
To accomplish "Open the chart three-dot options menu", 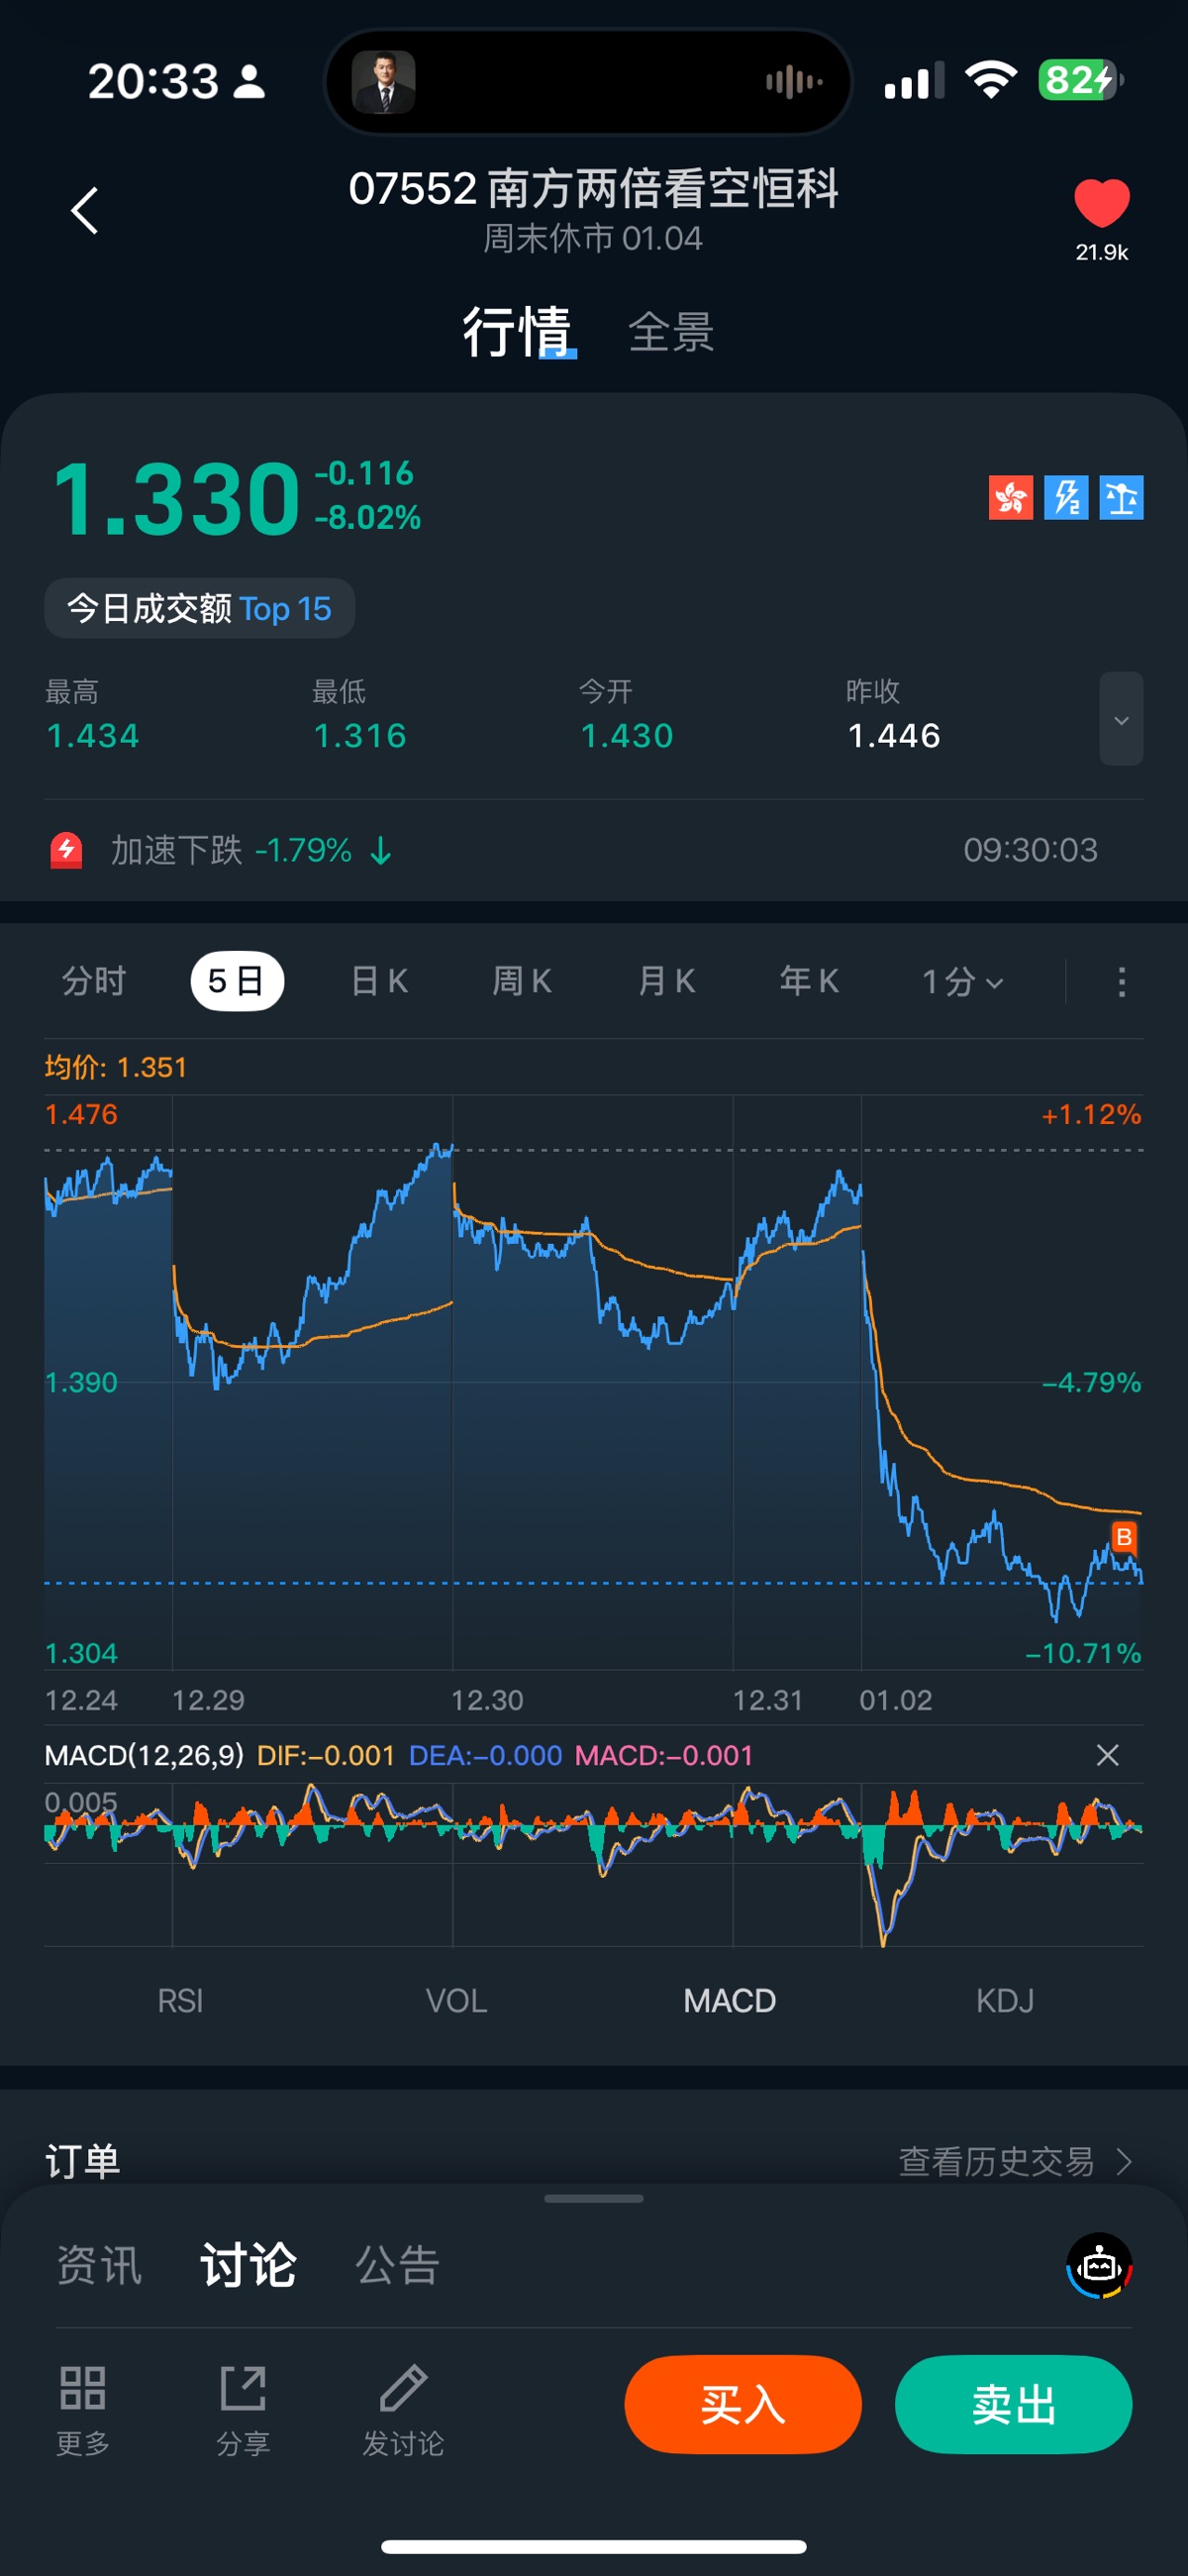I will click(x=1121, y=981).
